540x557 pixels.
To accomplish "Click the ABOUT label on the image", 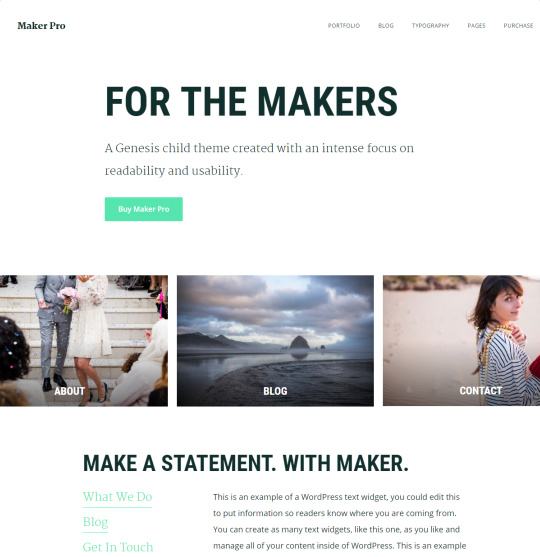I will coord(70,391).
